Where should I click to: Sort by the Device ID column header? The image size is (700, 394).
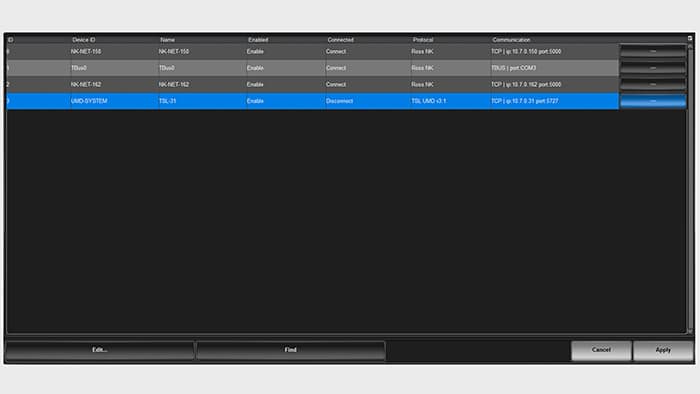point(83,40)
